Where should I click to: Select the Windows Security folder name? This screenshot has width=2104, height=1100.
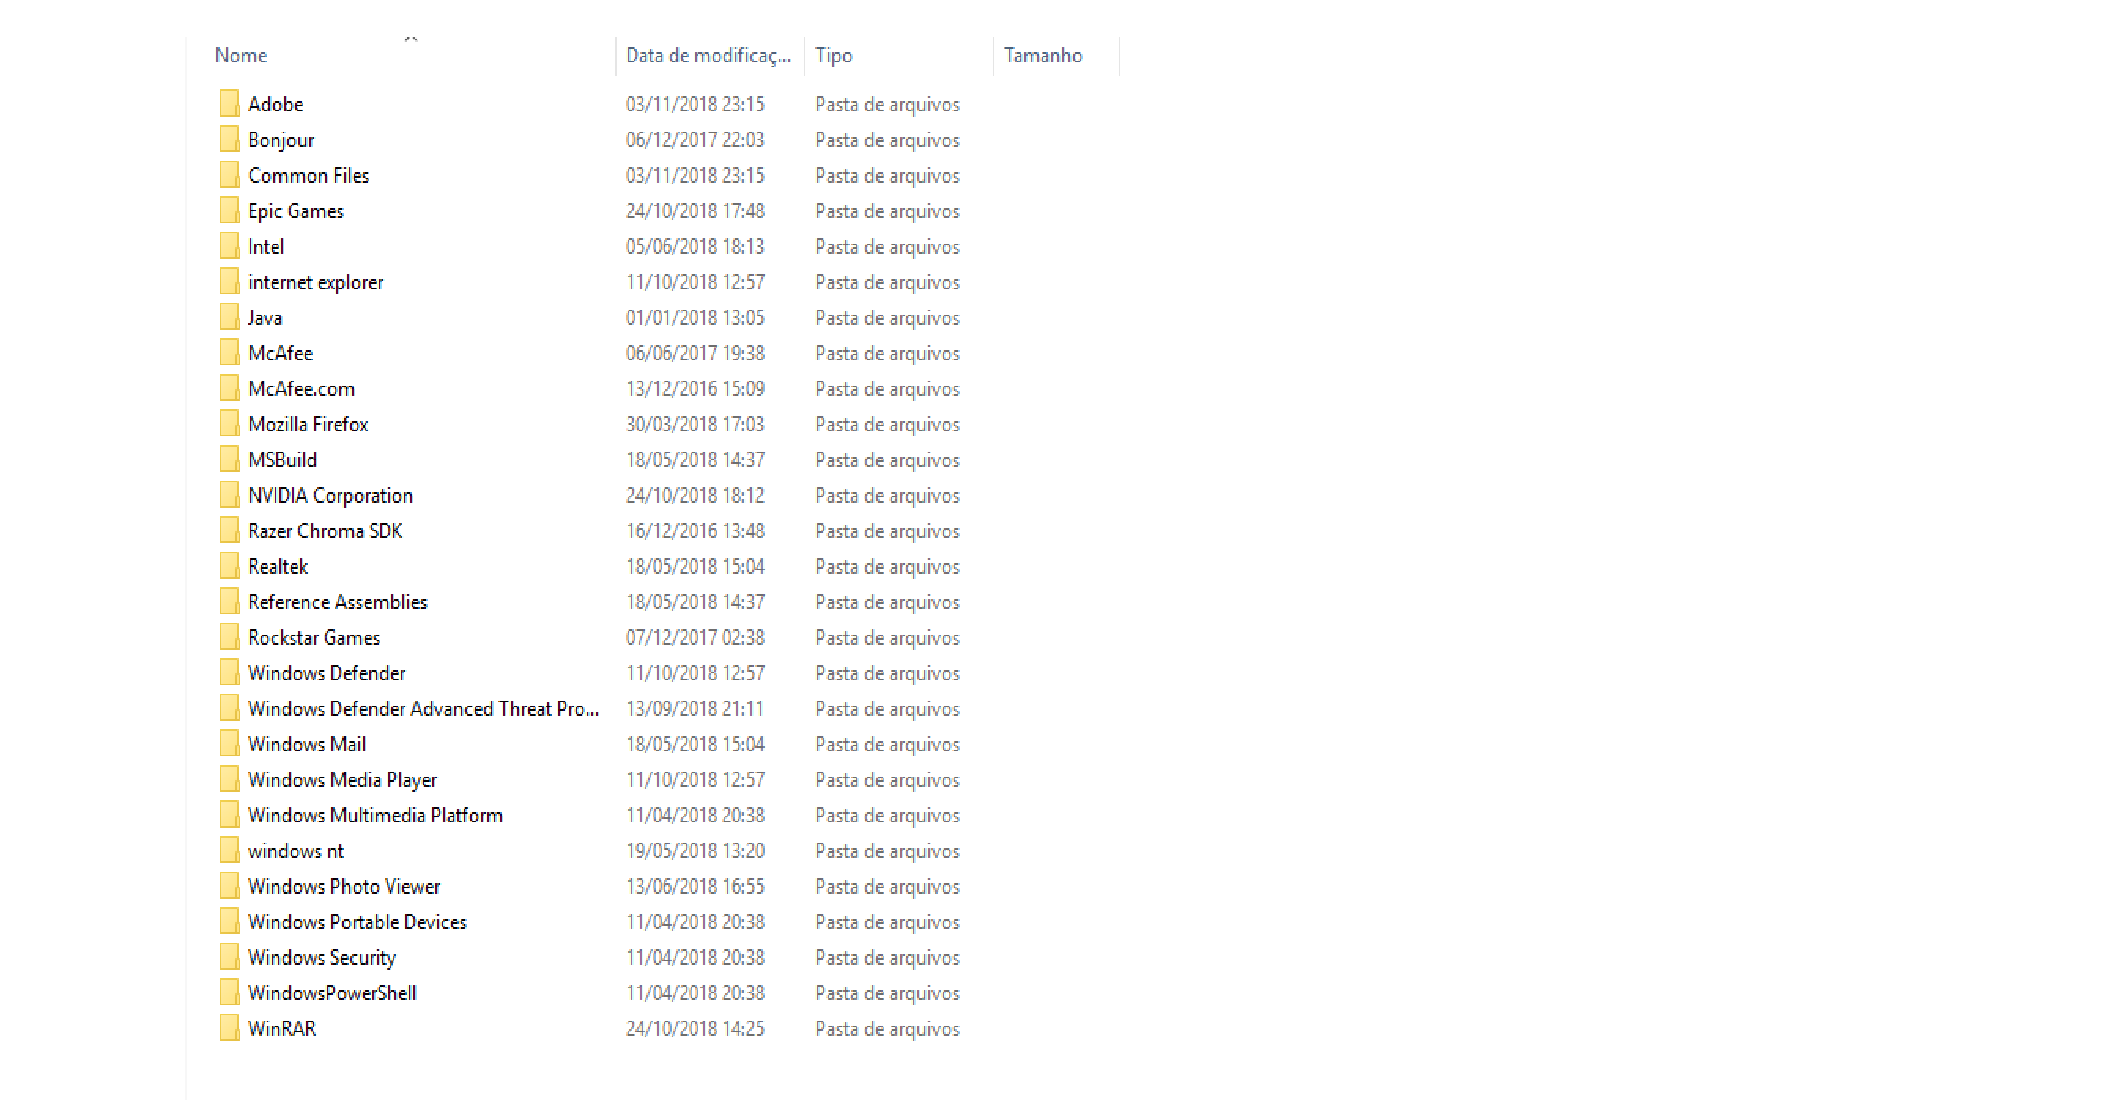pyautogui.click(x=322, y=958)
